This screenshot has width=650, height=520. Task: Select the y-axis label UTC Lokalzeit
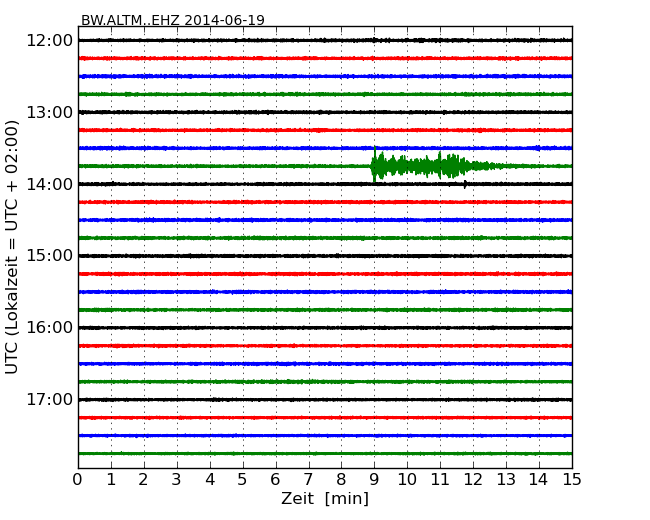[x=12, y=247]
